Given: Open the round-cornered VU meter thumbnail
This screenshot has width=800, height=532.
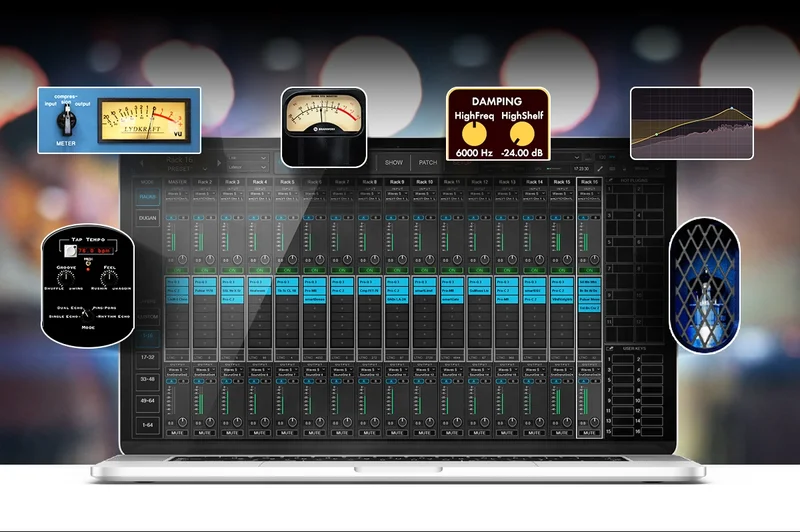Looking at the screenshot, I should [x=323, y=127].
